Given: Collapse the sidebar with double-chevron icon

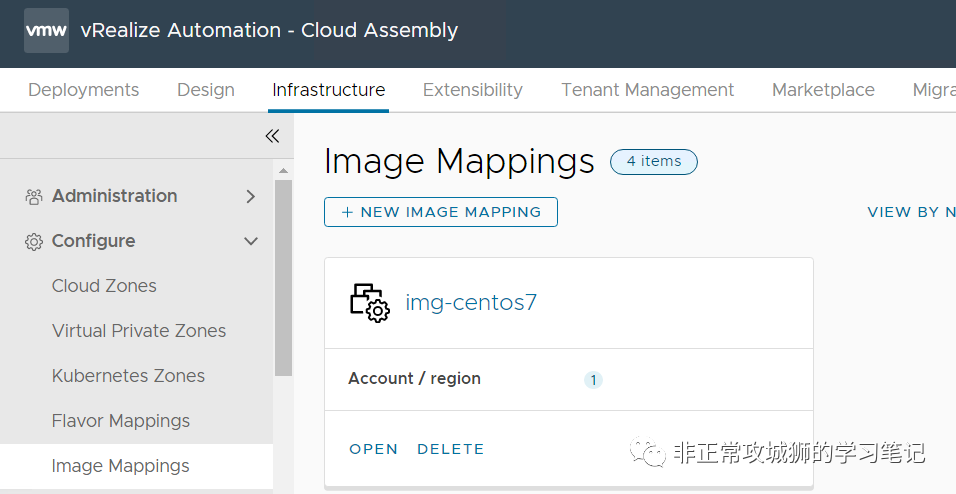Looking at the screenshot, I should (x=272, y=136).
